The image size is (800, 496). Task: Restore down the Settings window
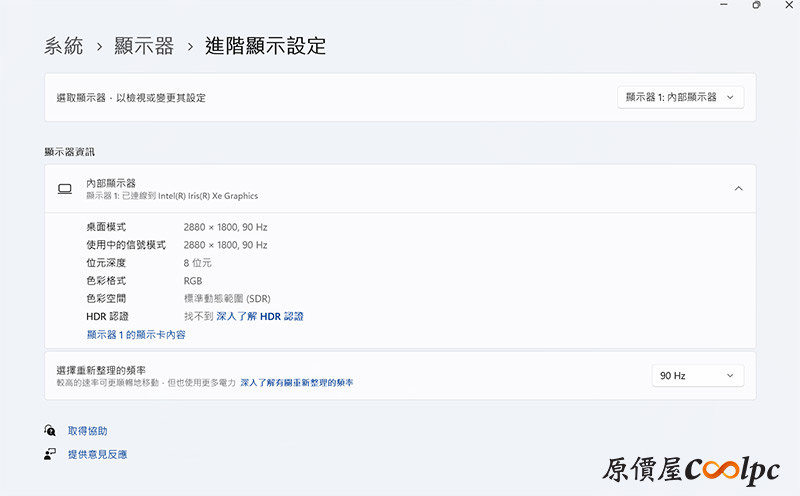(756, 5)
